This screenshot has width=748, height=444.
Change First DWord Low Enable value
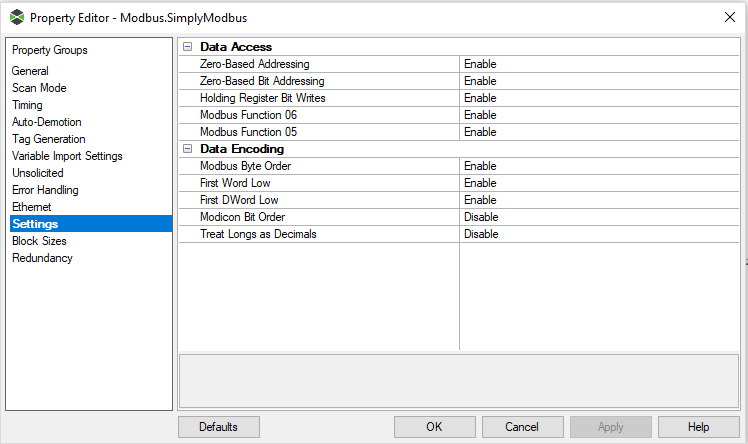pos(599,200)
